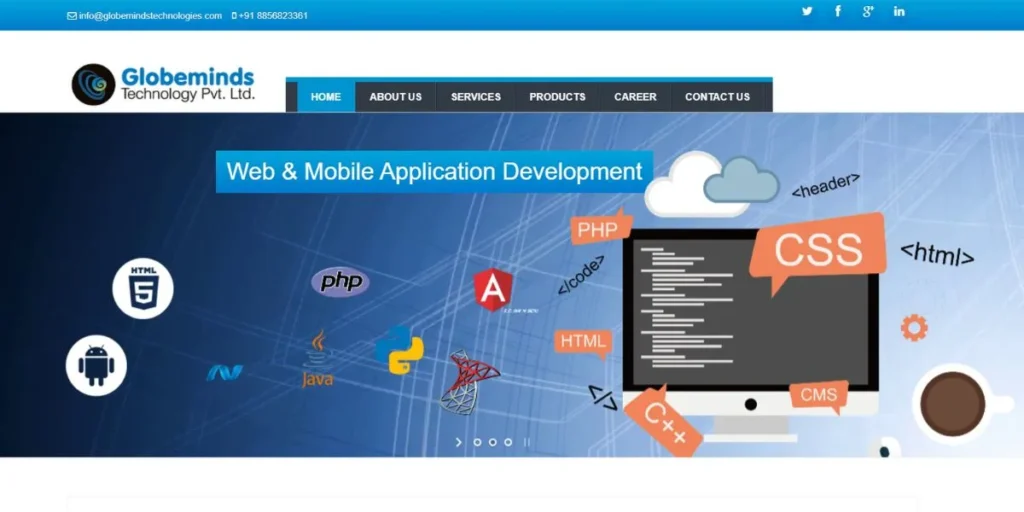Open the LinkedIn social icon
Viewport: 1024px width, 512px height.
tap(899, 11)
